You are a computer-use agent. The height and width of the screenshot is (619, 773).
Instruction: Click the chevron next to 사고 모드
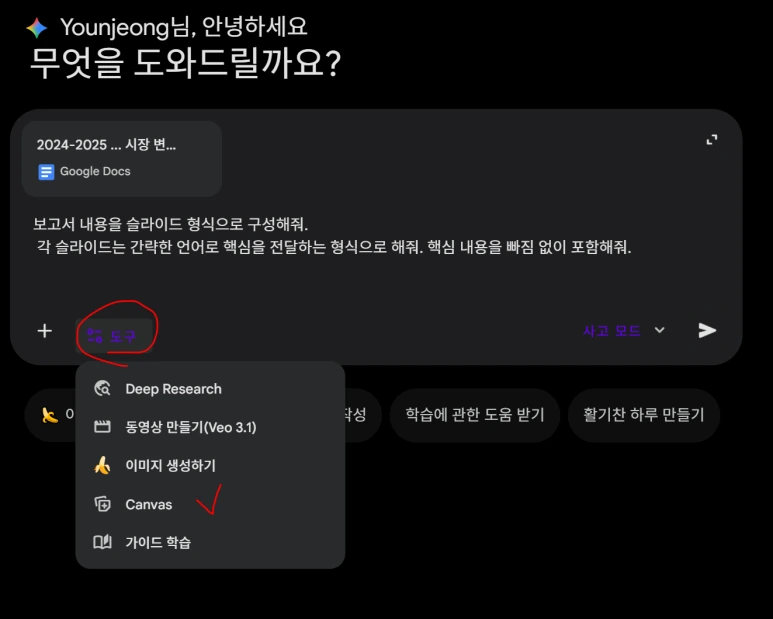coord(660,330)
